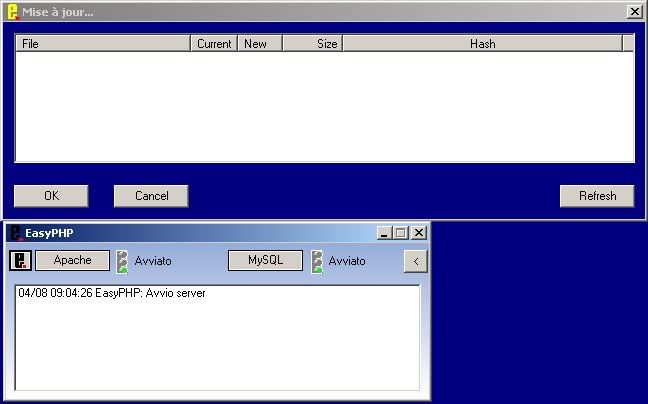Click the 'Avviato' status text next to MySQL
Image resolution: width=648 pixels, height=404 pixels.
[x=347, y=261]
